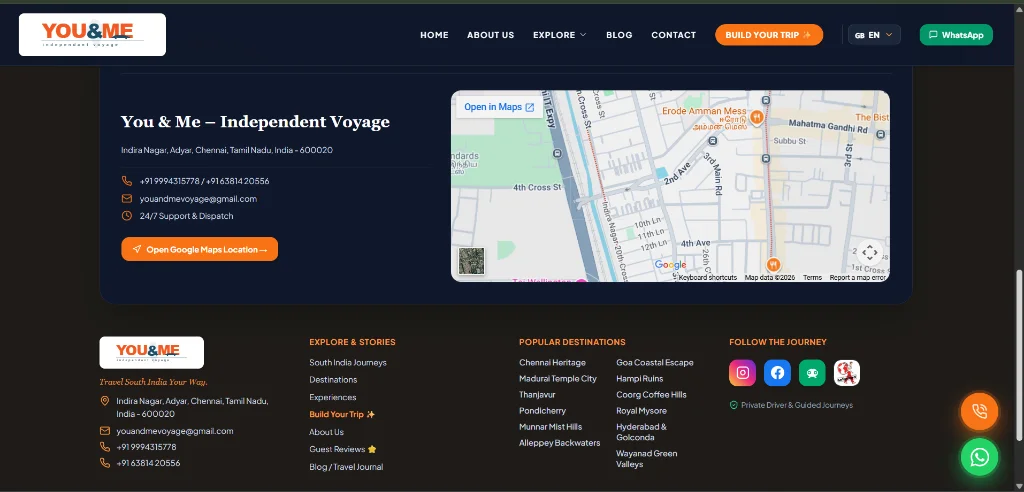Image resolution: width=1024 pixels, height=492 pixels.
Task: Click Keyboard shortcuts on the map
Action: (708, 278)
